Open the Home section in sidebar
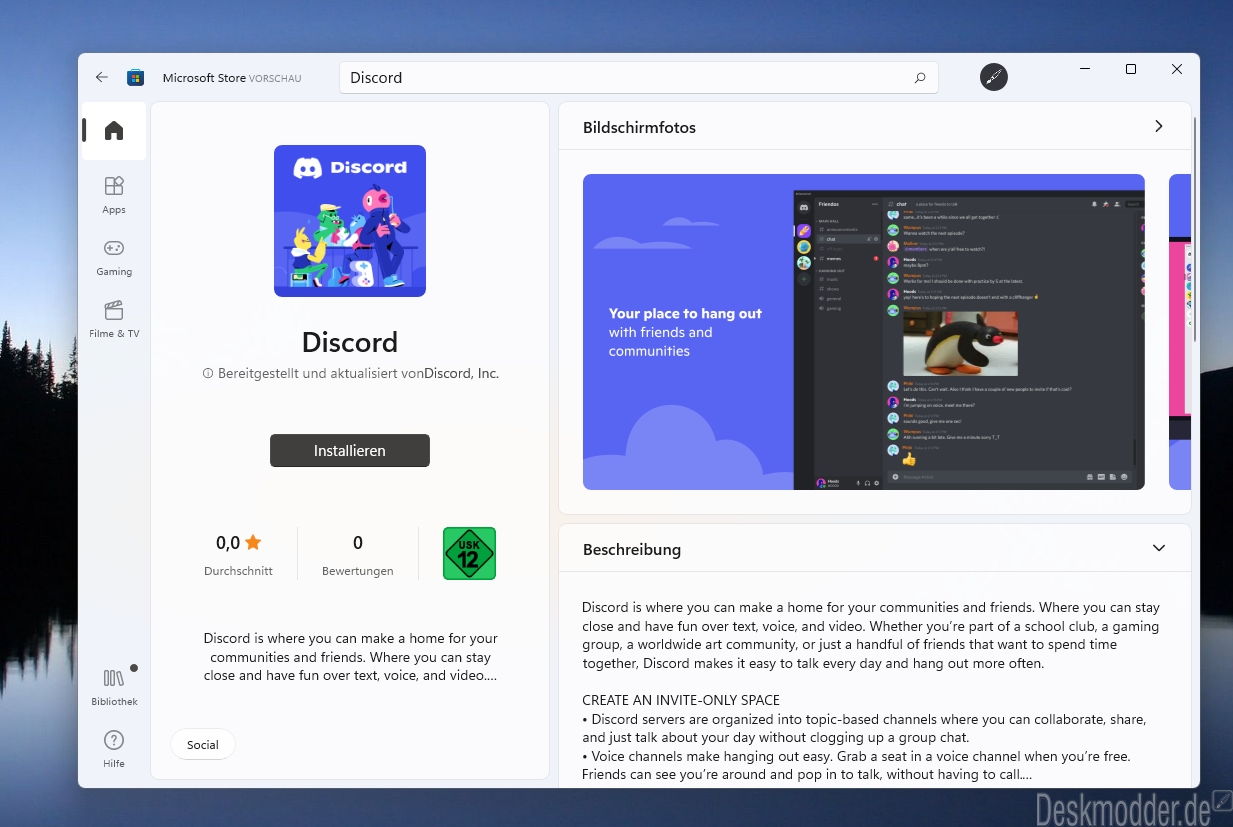Image resolution: width=1233 pixels, height=827 pixels. click(x=114, y=131)
